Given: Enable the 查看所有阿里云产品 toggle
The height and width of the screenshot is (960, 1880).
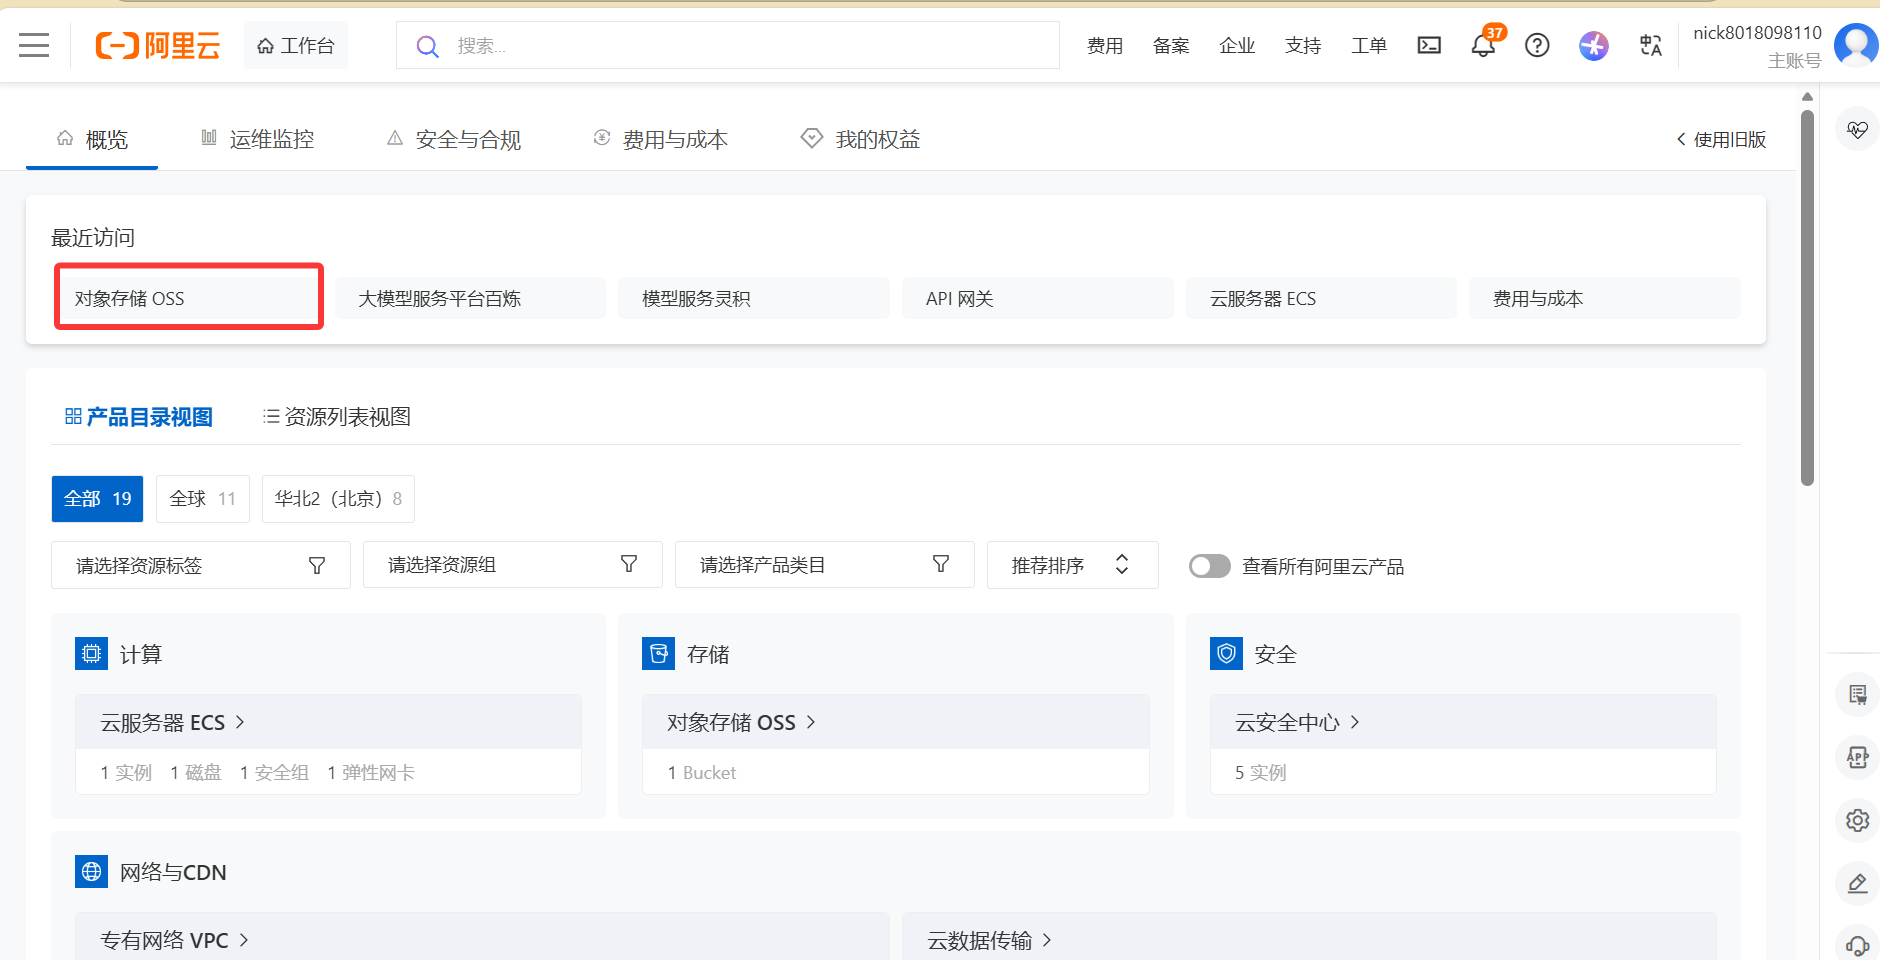Looking at the screenshot, I should 1209,566.
